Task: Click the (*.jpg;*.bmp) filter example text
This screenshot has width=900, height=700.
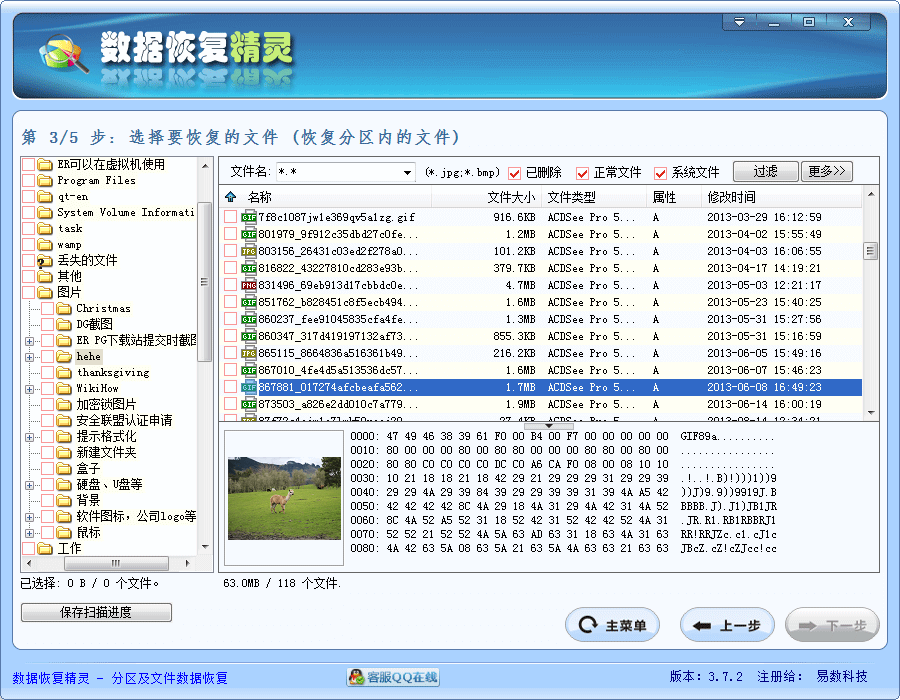Action: 462,172
